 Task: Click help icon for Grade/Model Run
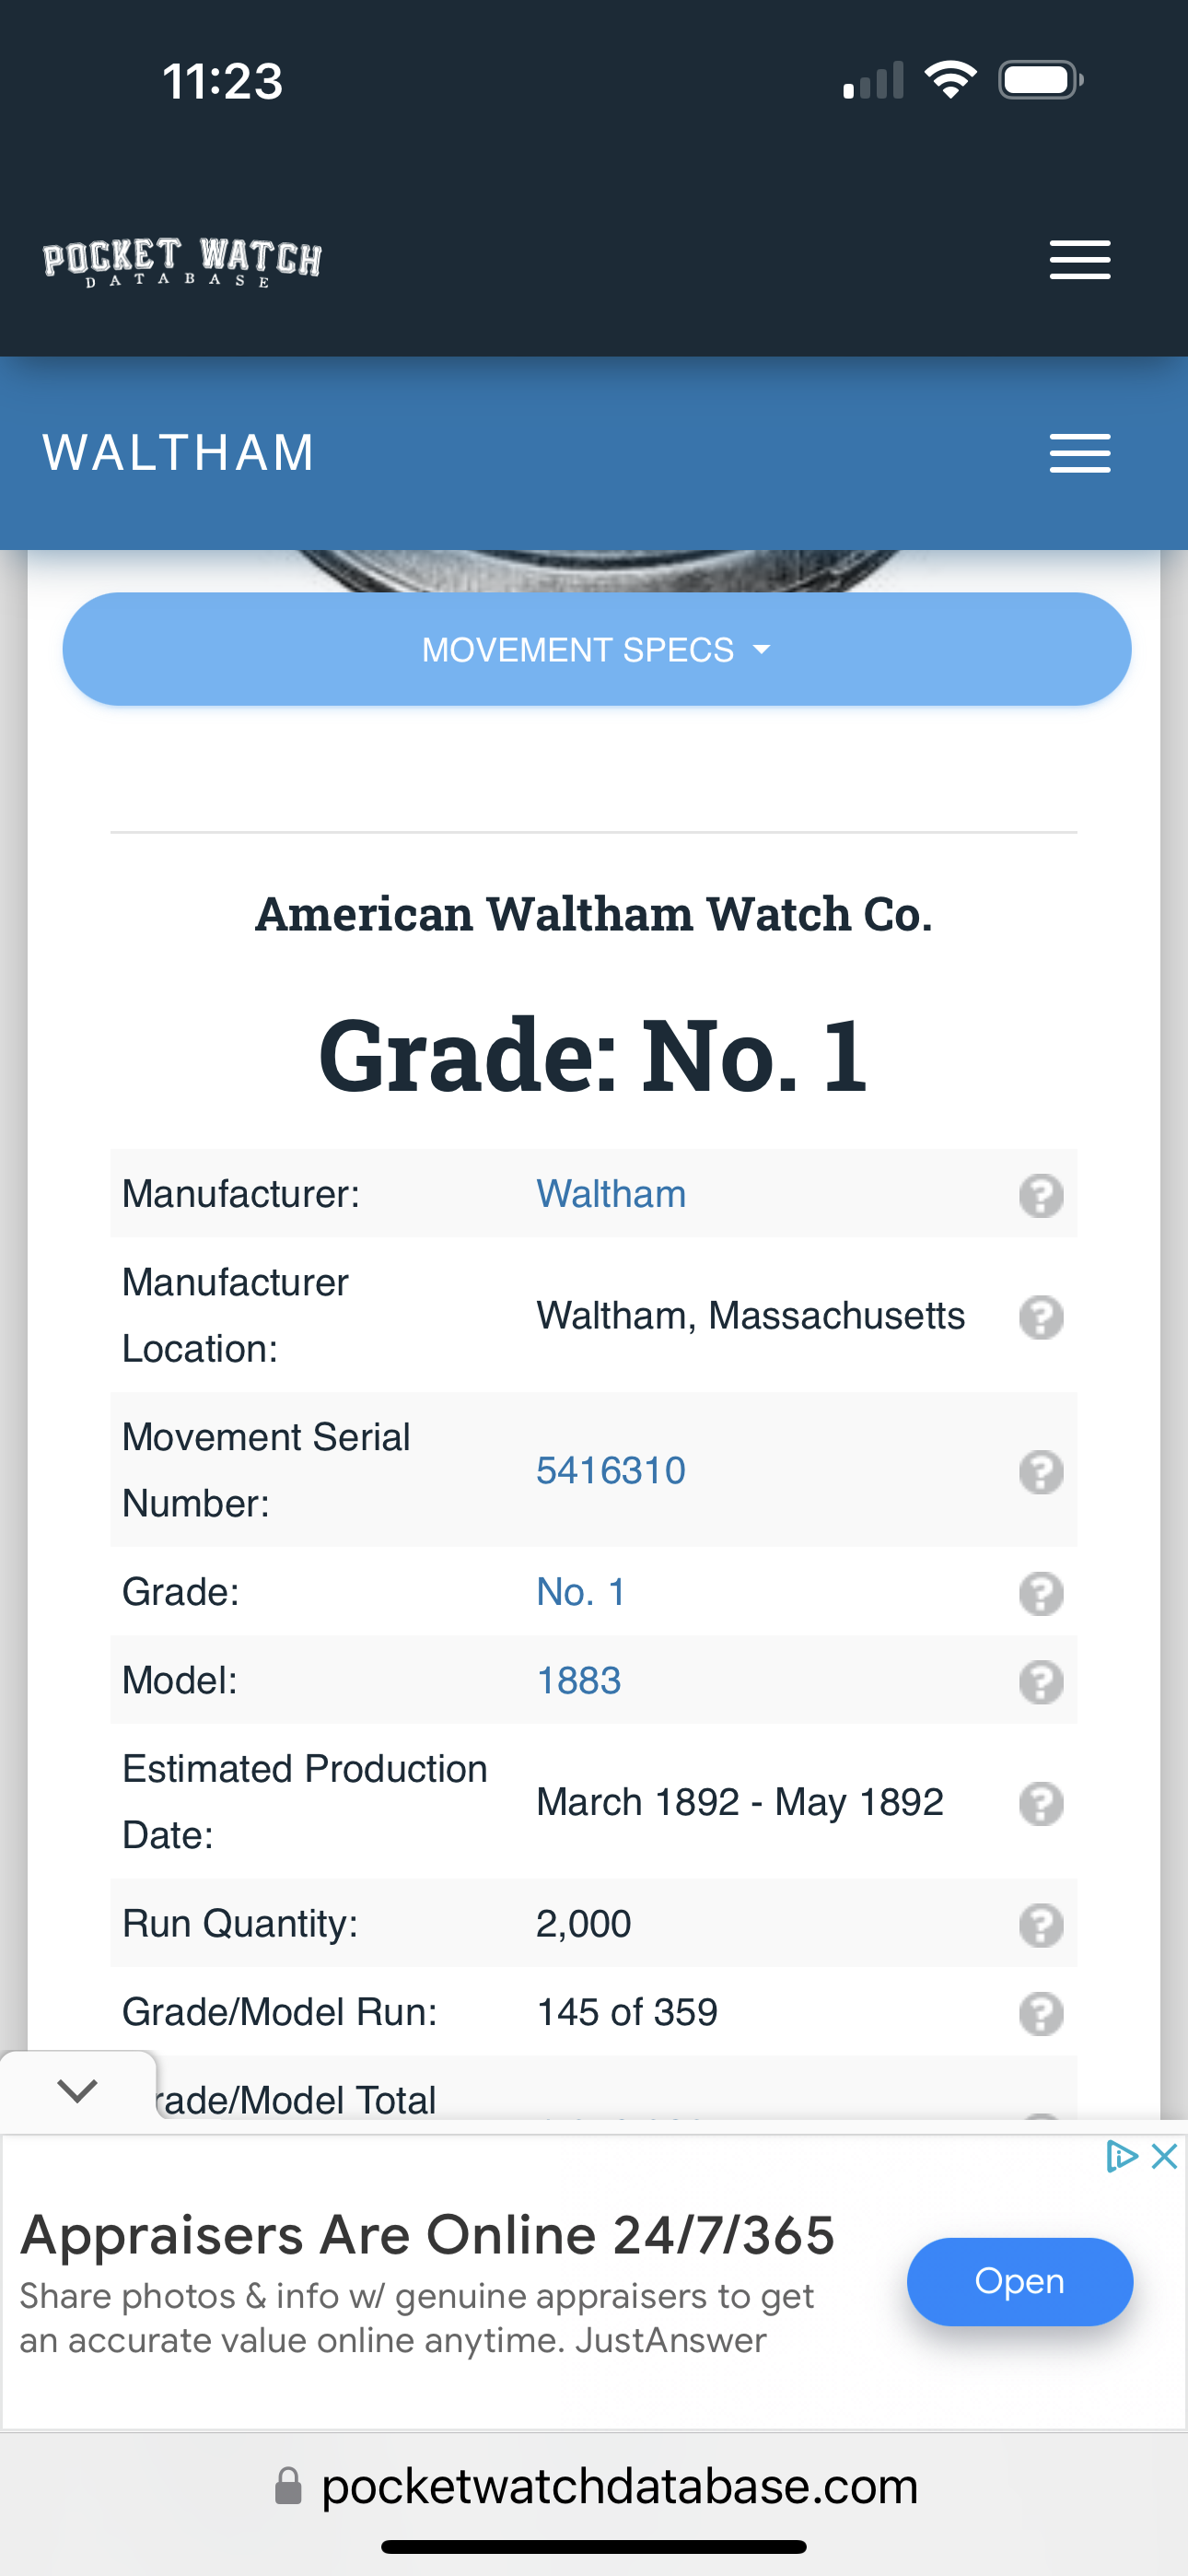coord(1040,2014)
